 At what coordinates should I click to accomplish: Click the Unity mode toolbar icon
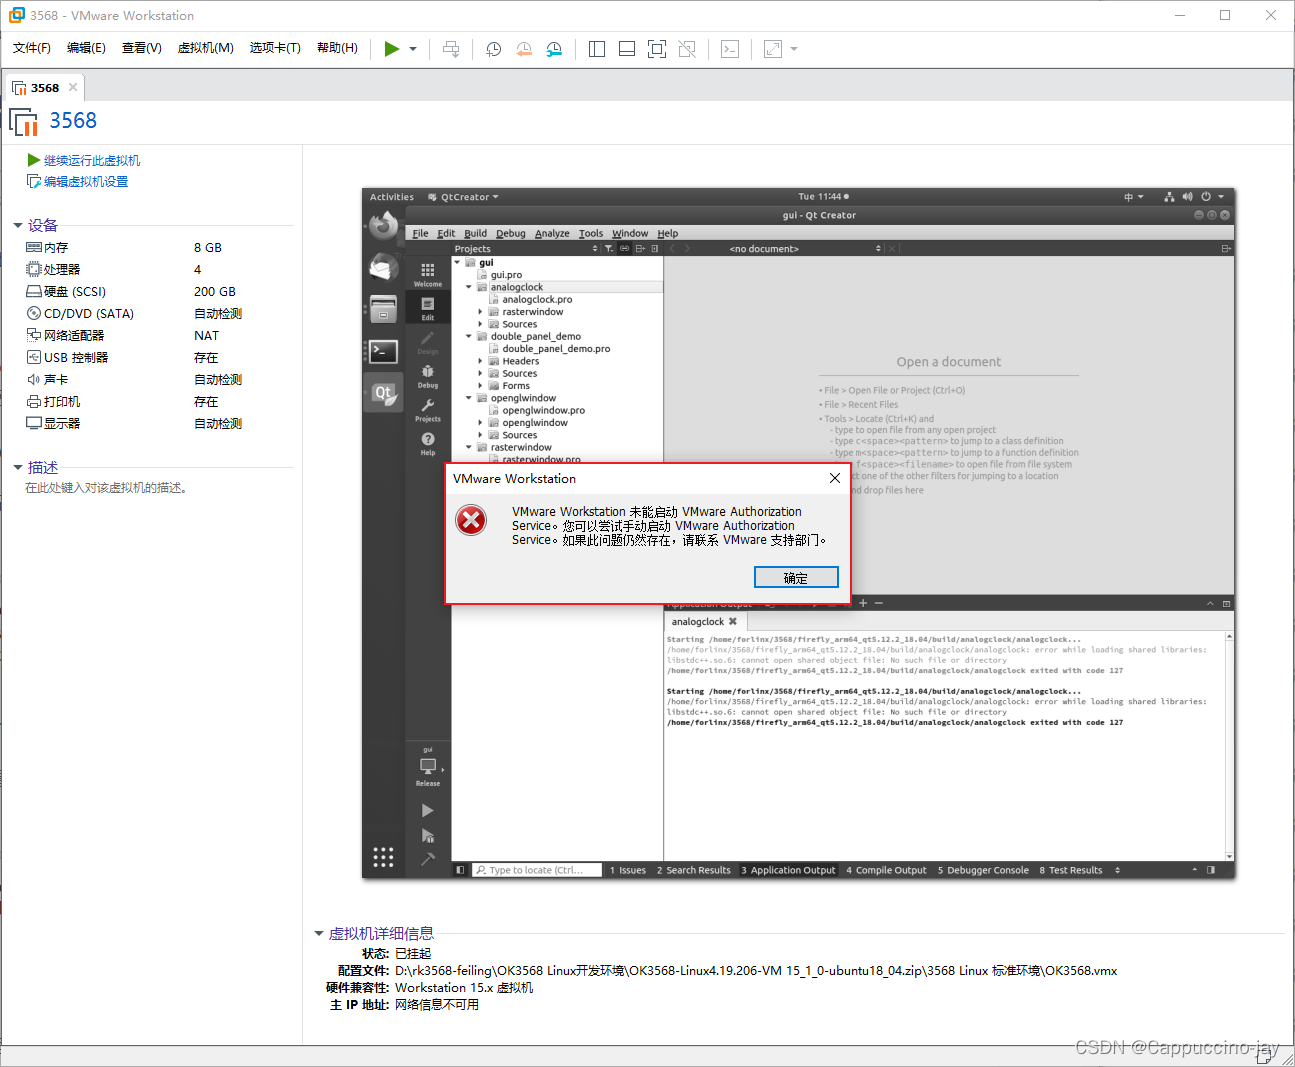[687, 49]
